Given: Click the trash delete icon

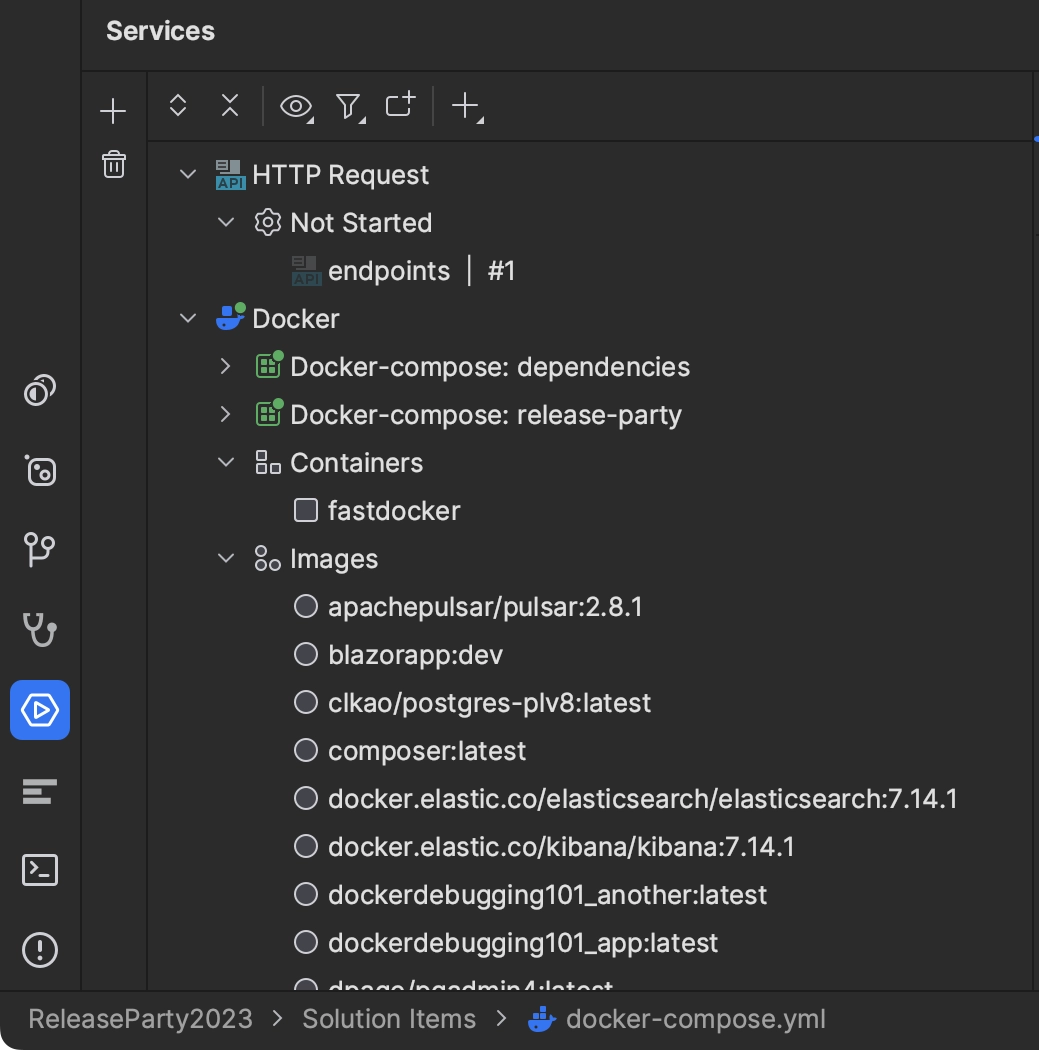Looking at the screenshot, I should tap(113, 164).
